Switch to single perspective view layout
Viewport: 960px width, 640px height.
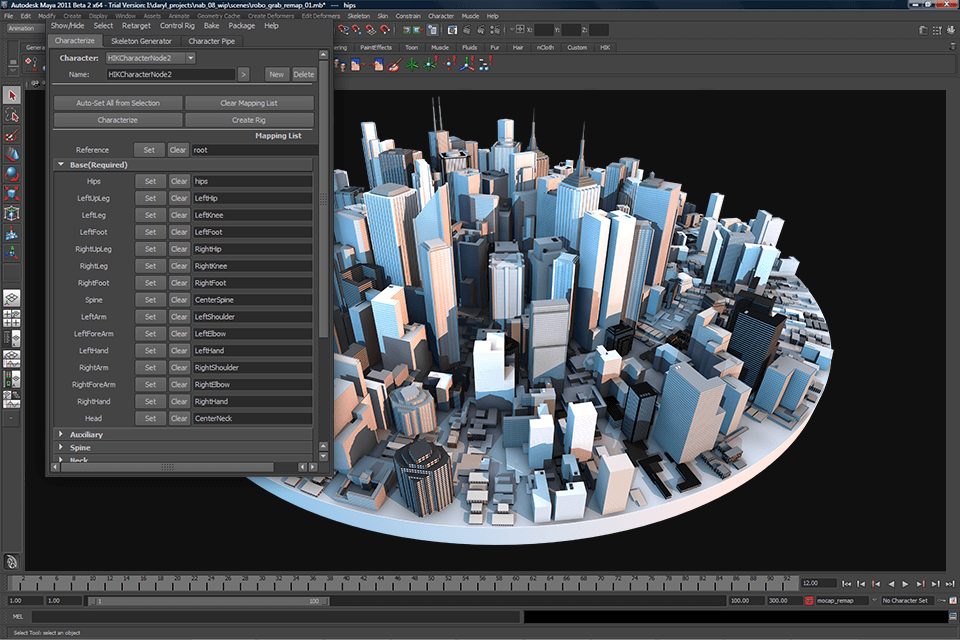[x=12, y=298]
